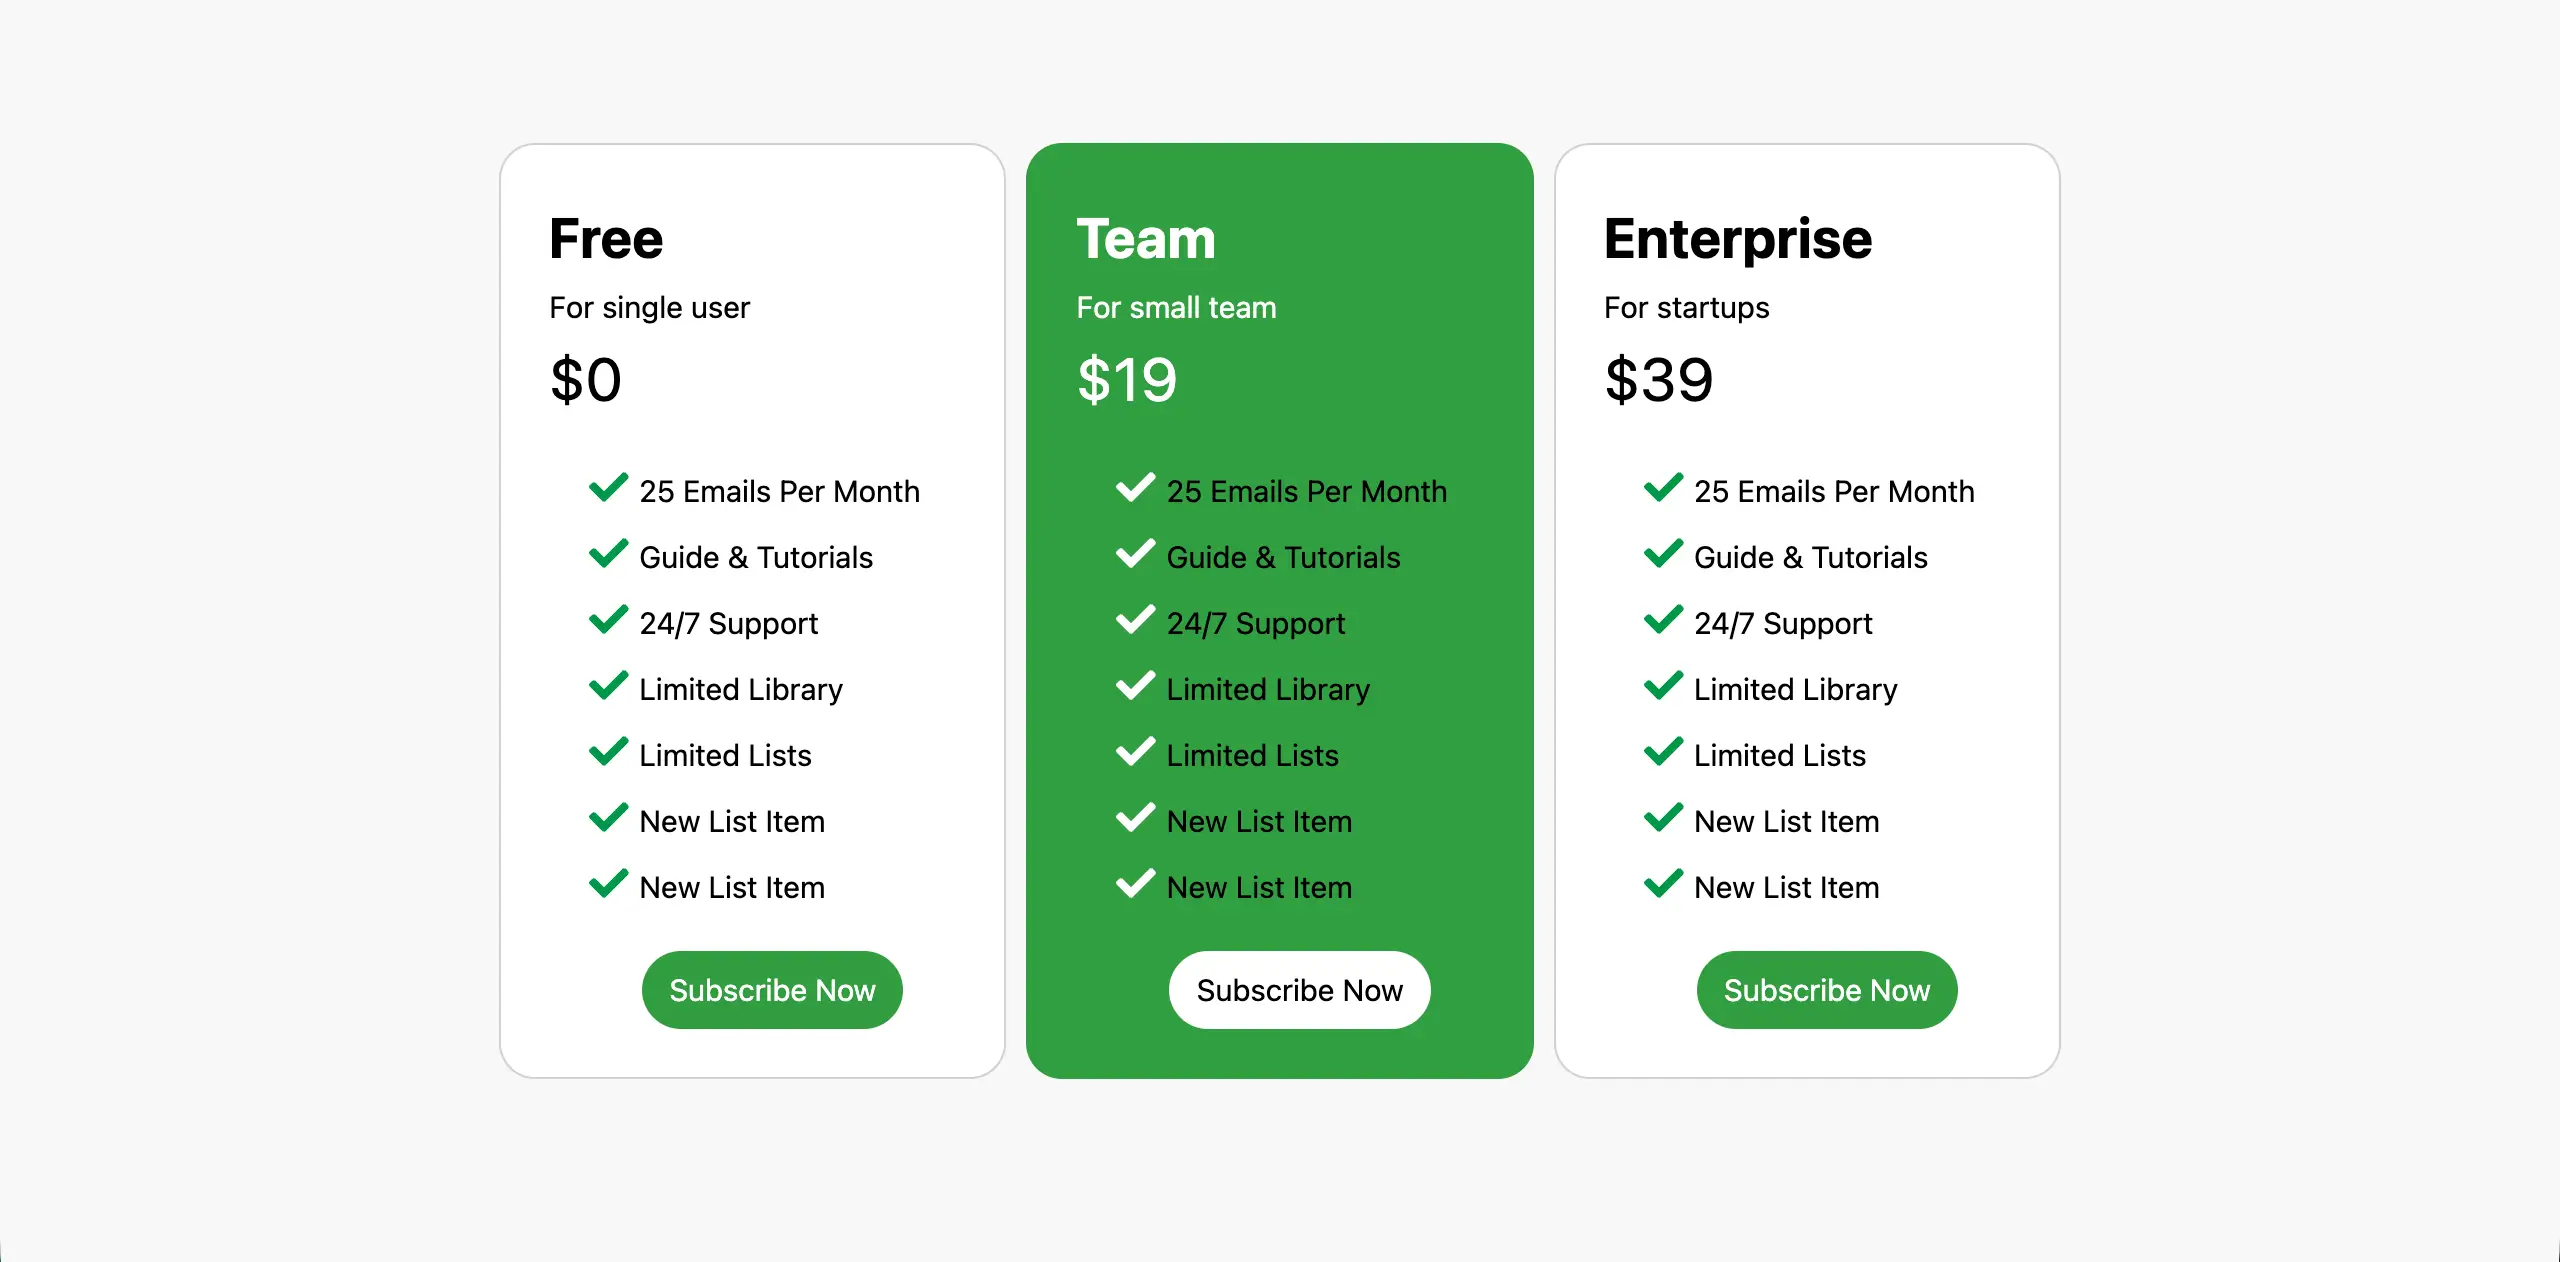The height and width of the screenshot is (1262, 2560).
Task: Click the 'For single user' subtitle
Action: (x=649, y=308)
